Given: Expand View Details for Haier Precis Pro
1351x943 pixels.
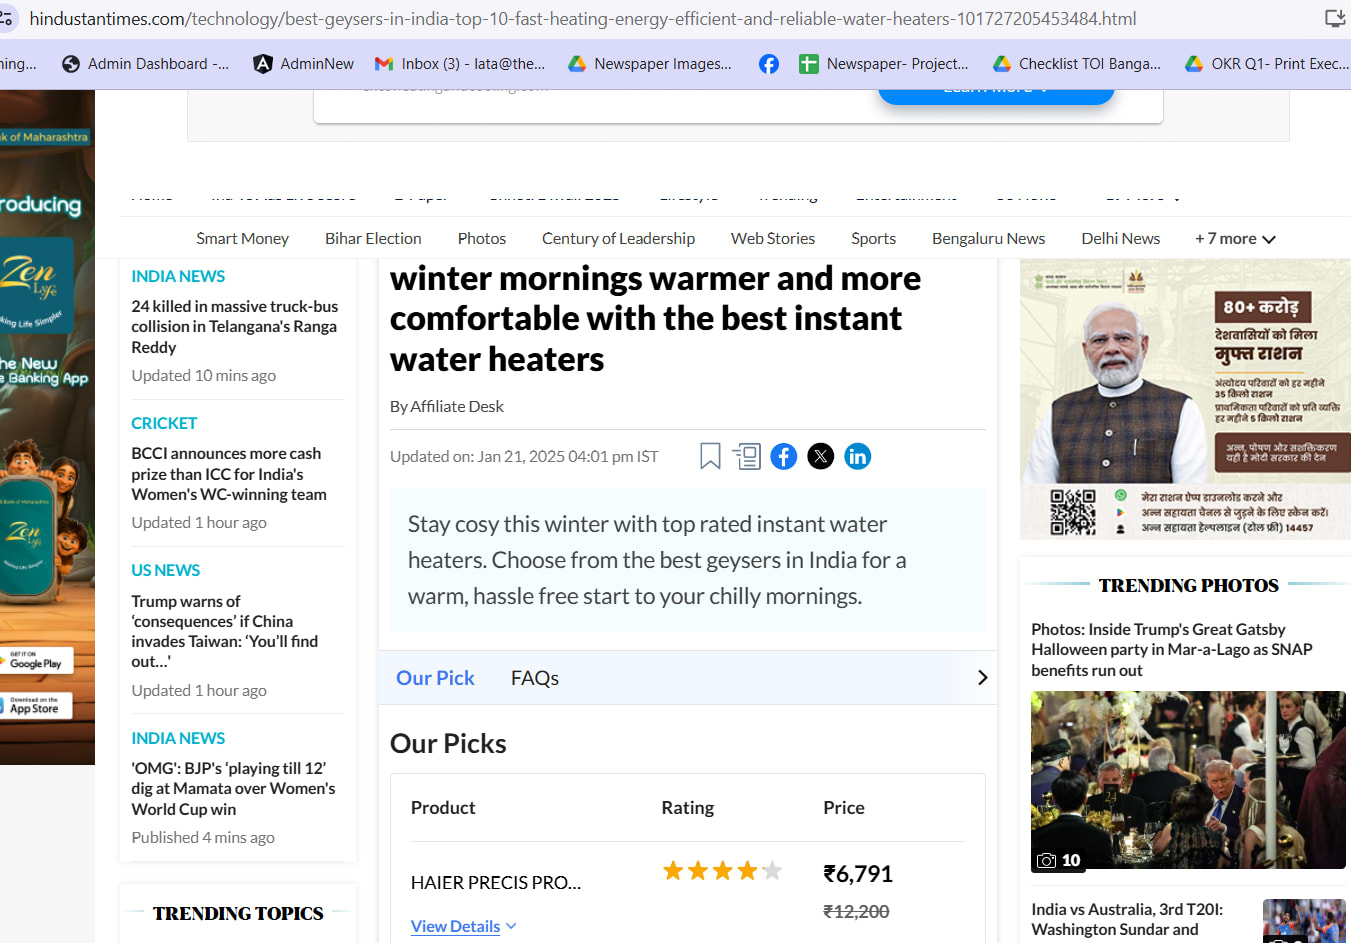Looking at the screenshot, I should [x=463, y=926].
